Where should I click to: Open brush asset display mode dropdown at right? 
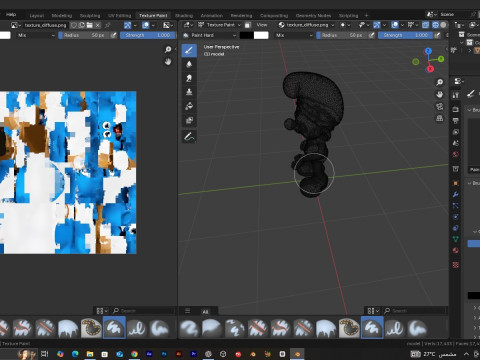coord(373,311)
